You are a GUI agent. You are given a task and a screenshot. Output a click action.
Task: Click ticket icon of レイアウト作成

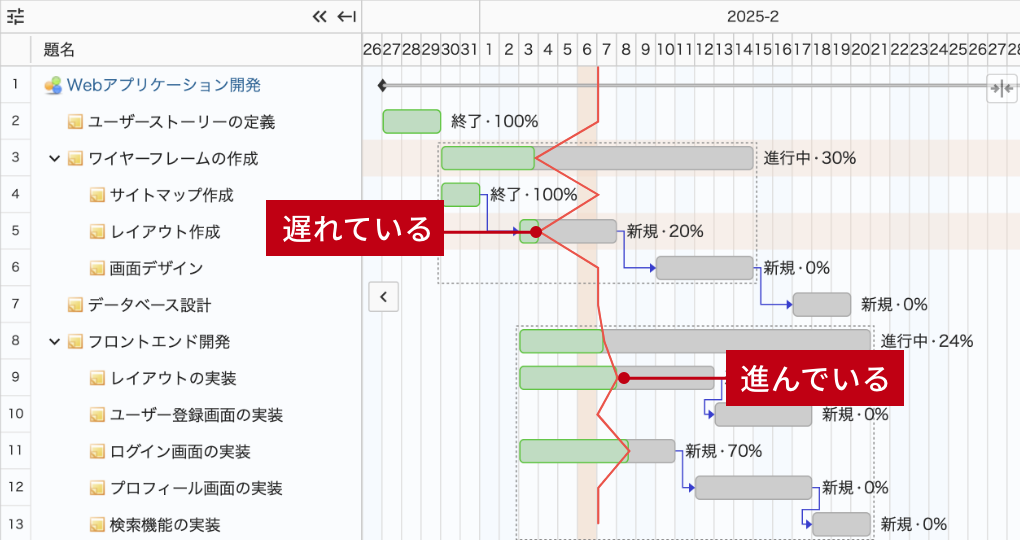click(x=97, y=231)
